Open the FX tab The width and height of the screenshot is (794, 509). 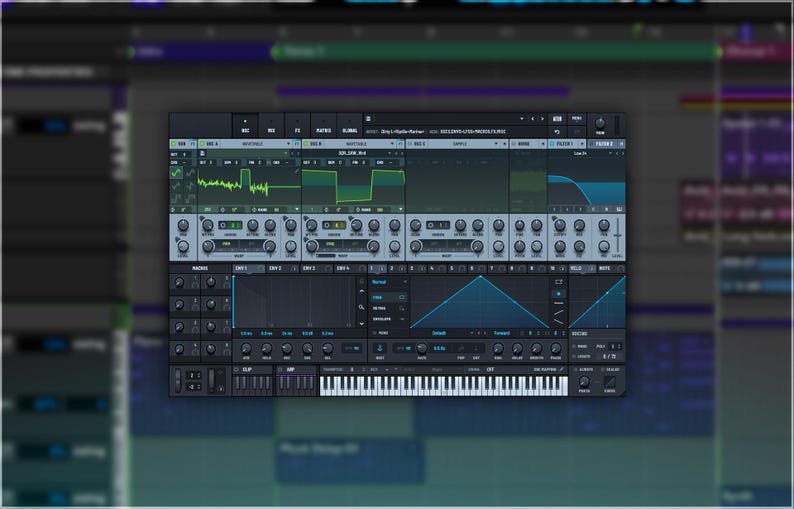pyautogui.click(x=297, y=126)
